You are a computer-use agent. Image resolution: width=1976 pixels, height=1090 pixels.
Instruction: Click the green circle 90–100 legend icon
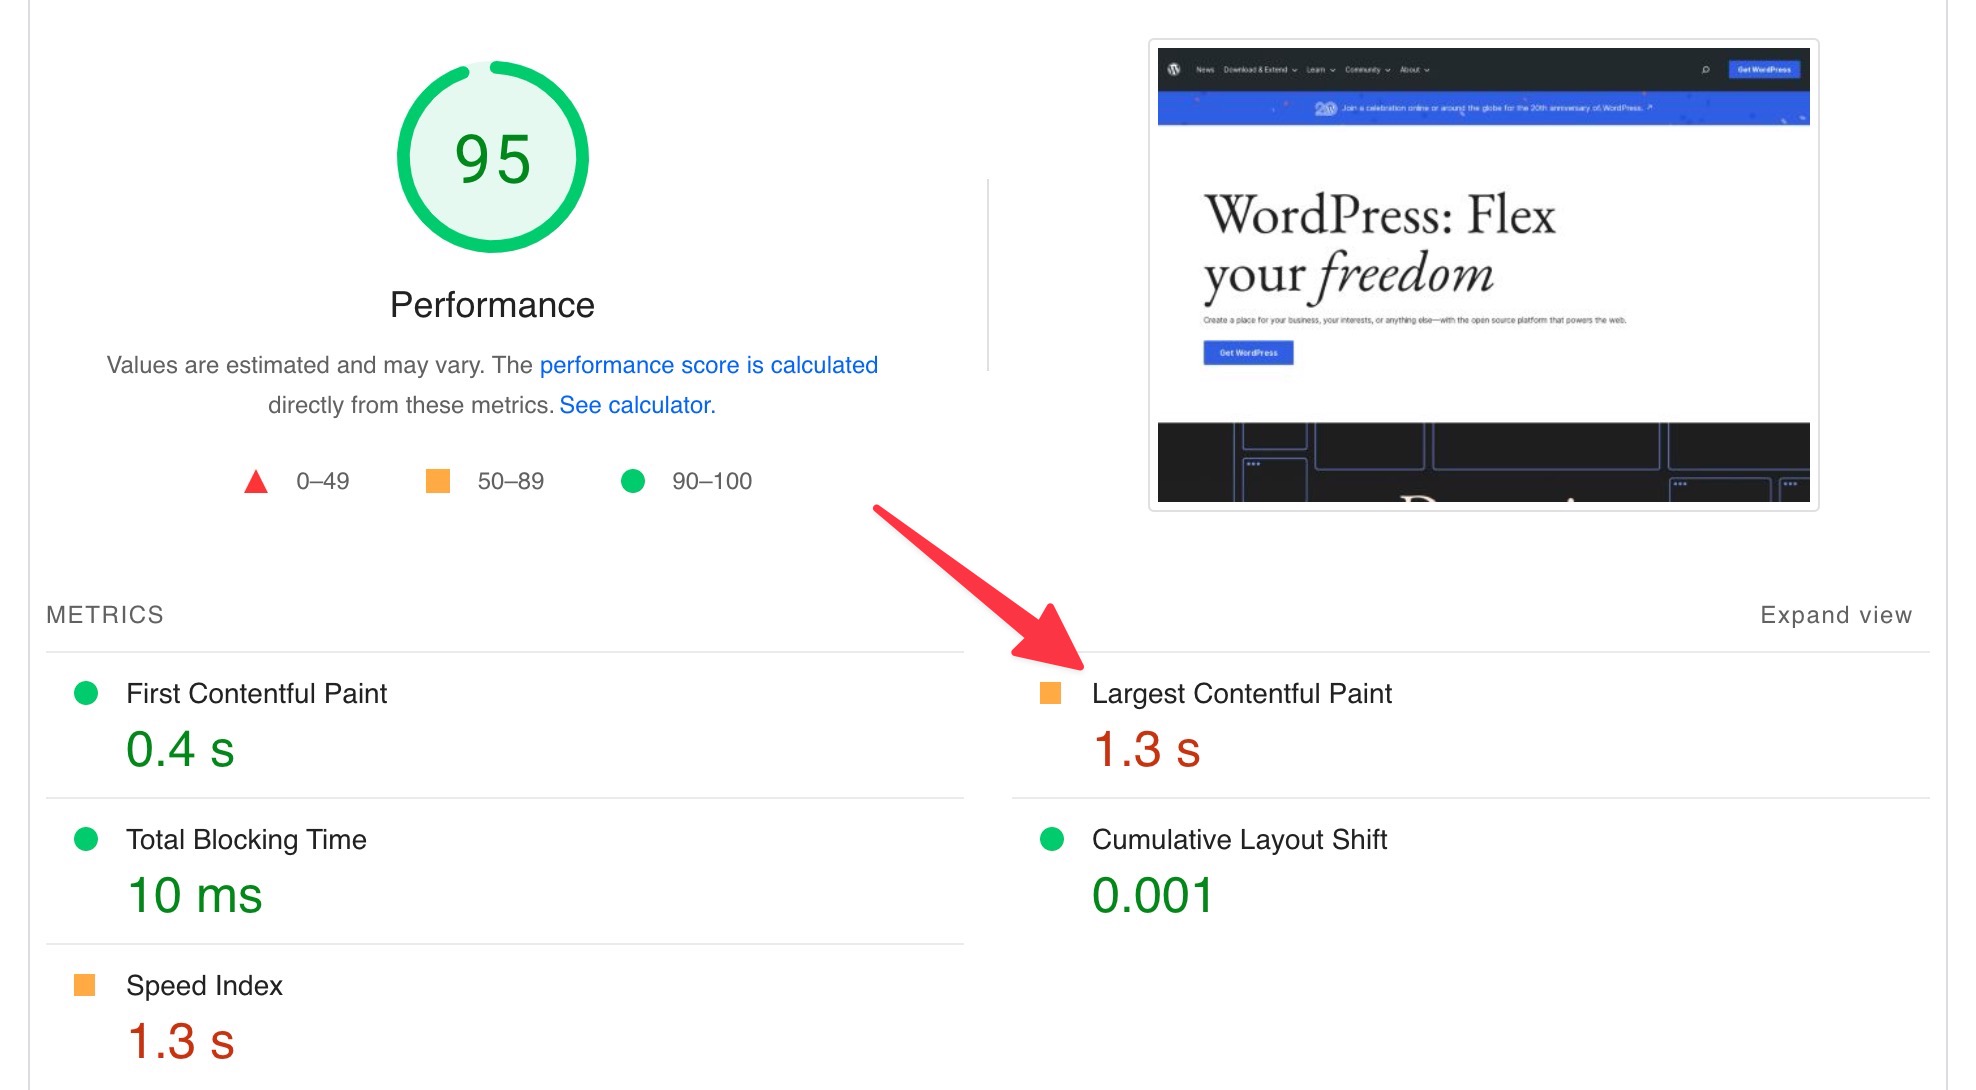[x=632, y=481]
